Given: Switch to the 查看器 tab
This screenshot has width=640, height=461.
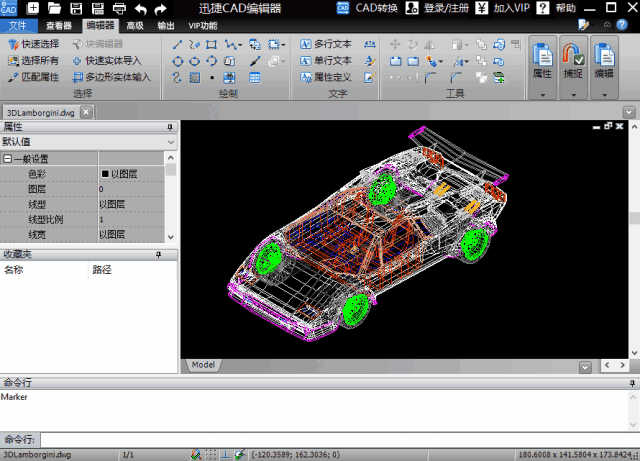Looking at the screenshot, I should point(59,26).
